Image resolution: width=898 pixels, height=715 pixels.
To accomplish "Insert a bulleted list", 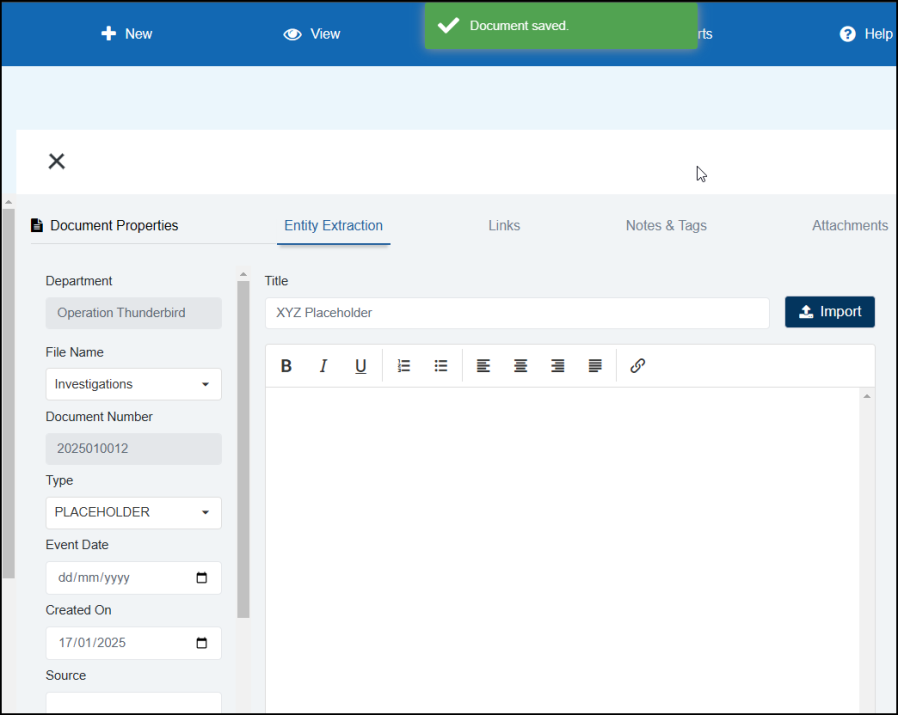I will [x=440, y=366].
